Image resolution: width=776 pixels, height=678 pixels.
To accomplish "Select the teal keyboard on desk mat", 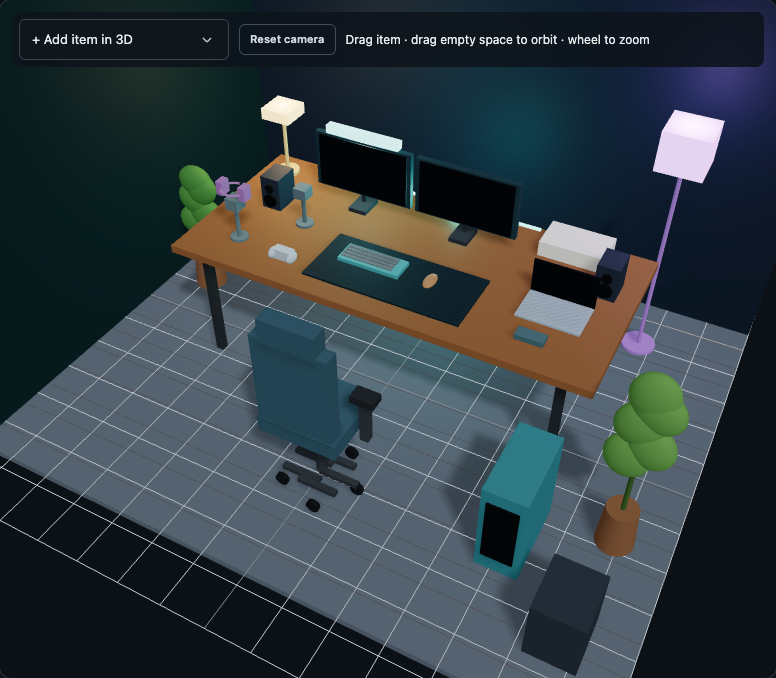I will tap(373, 260).
